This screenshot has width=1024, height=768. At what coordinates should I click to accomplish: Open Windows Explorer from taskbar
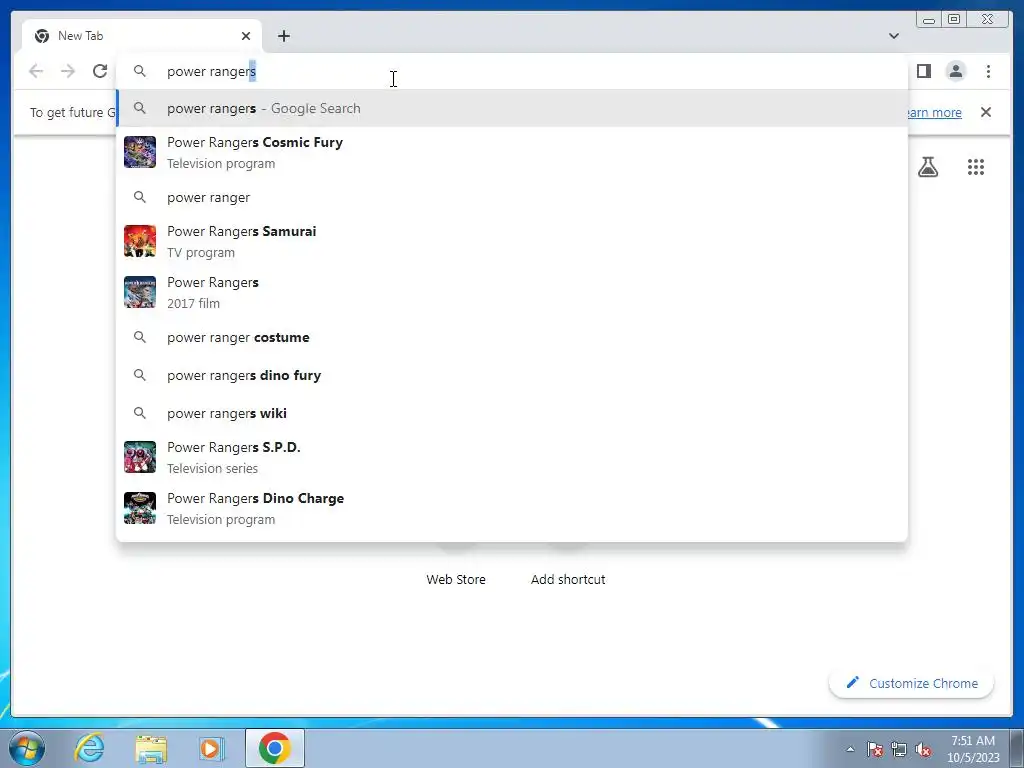(151, 748)
